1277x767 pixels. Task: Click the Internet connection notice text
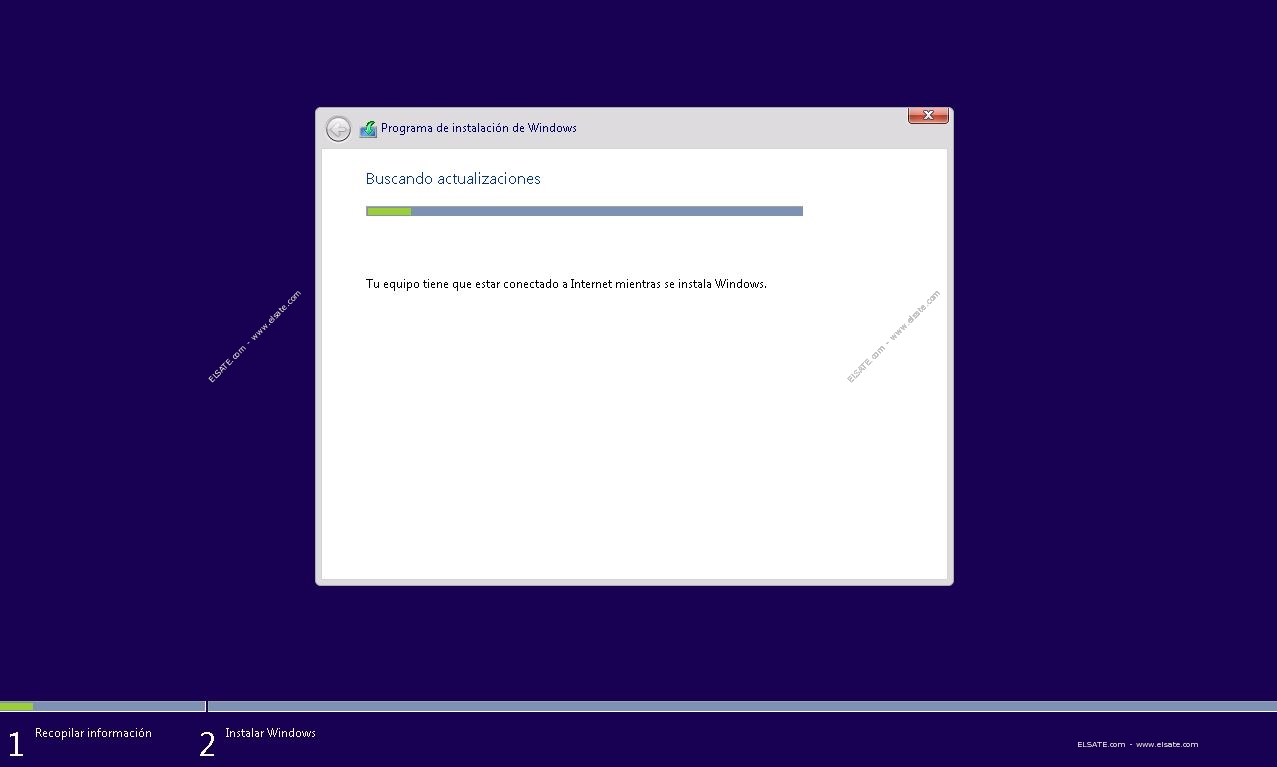tap(566, 284)
